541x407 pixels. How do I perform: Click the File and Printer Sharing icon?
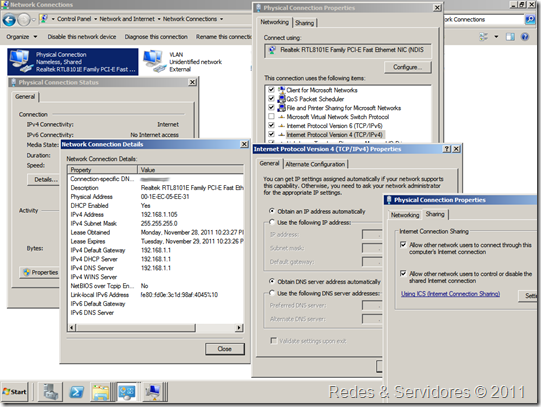click(x=282, y=108)
